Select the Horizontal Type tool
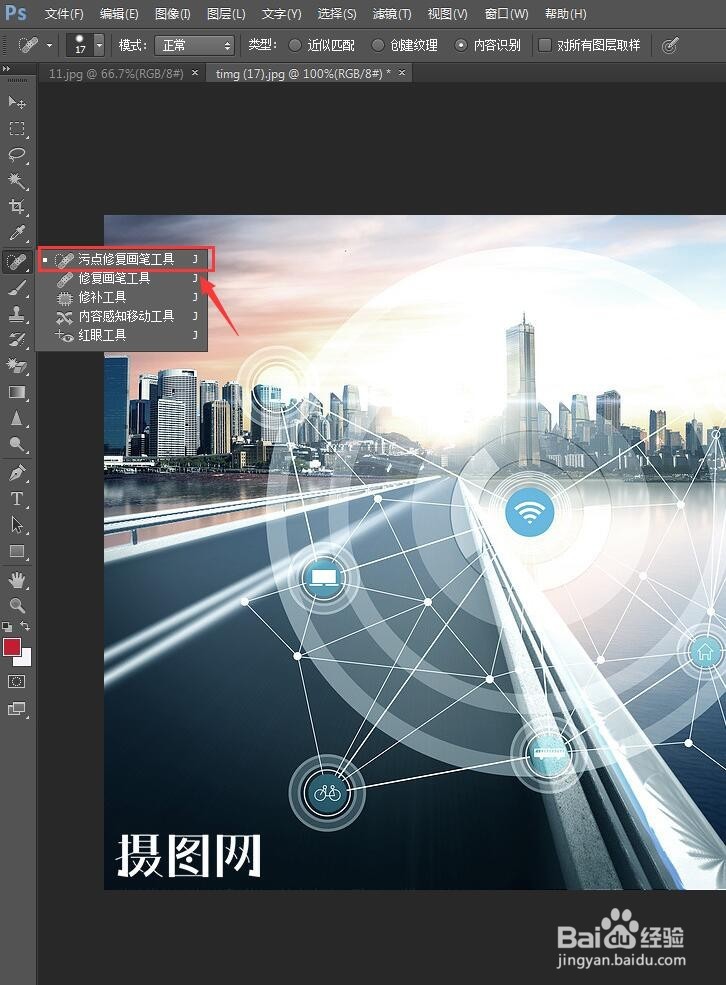The width and height of the screenshot is (726, 985). (x=17, y=499)
